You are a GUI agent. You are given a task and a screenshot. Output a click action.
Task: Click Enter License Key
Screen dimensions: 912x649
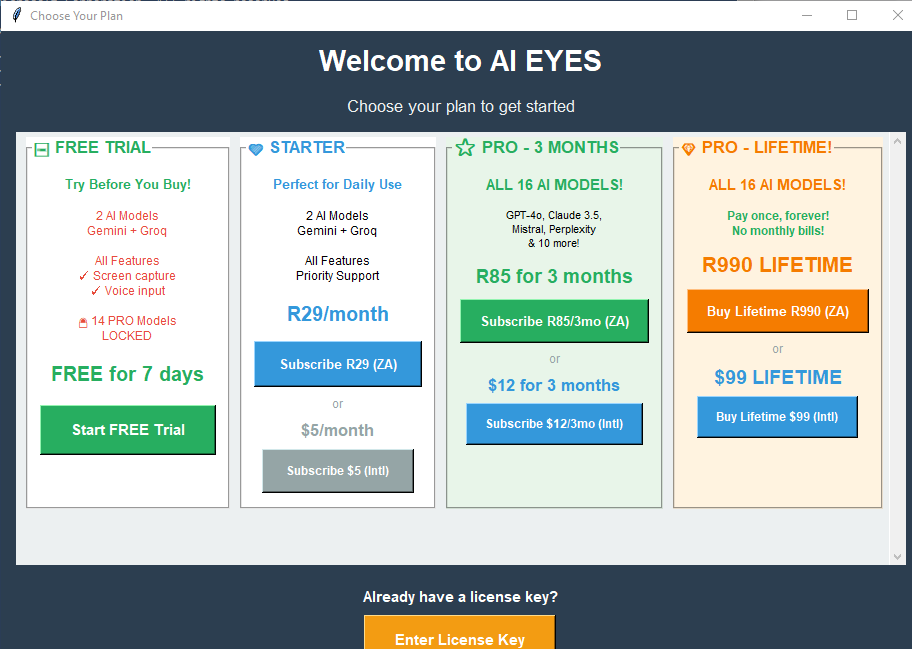click(x=459, y=638)
